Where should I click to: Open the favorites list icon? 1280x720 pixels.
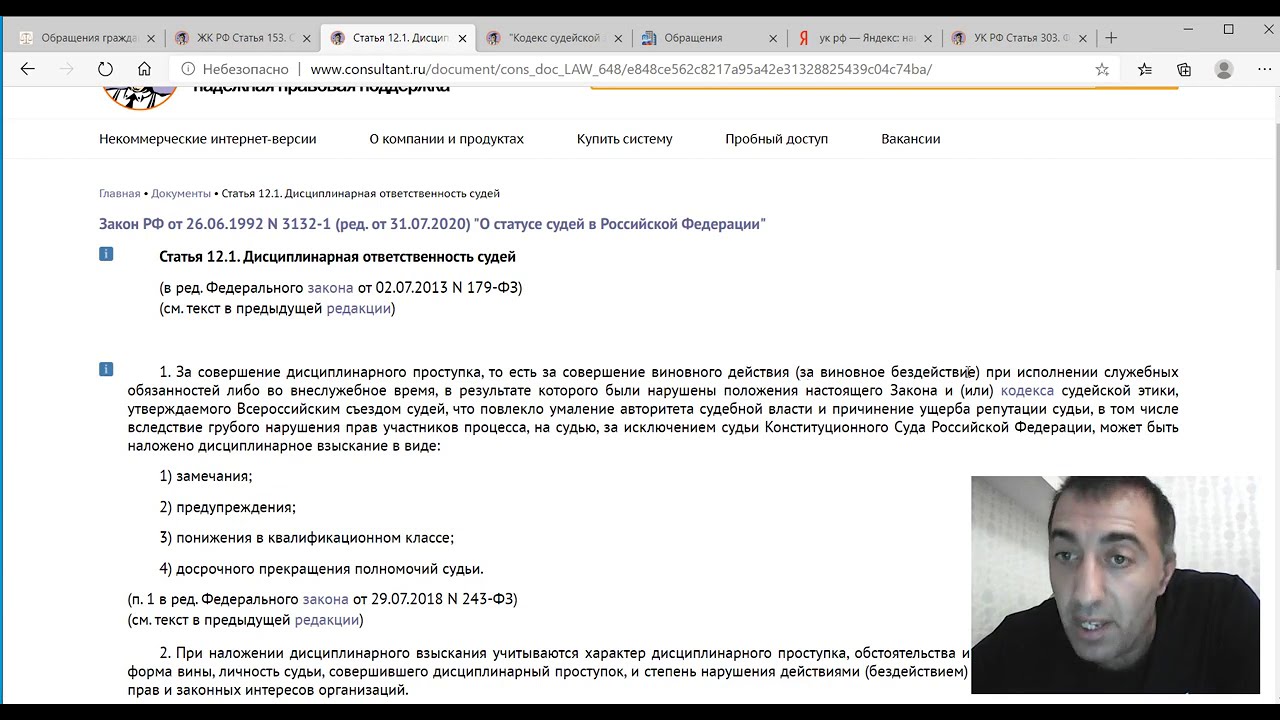pos(1145,69)
